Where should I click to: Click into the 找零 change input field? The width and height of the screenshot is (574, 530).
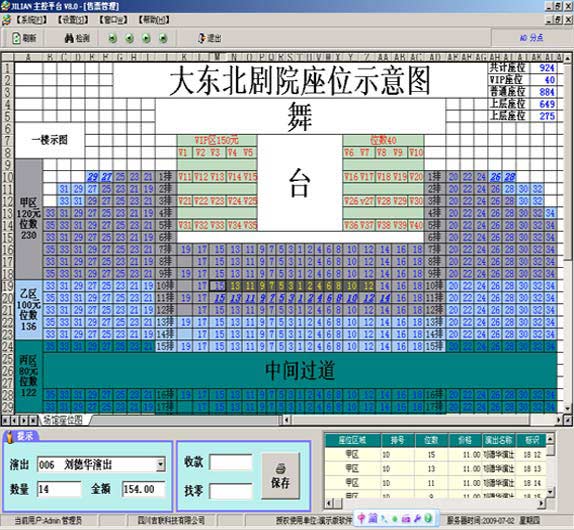[231, 491]
